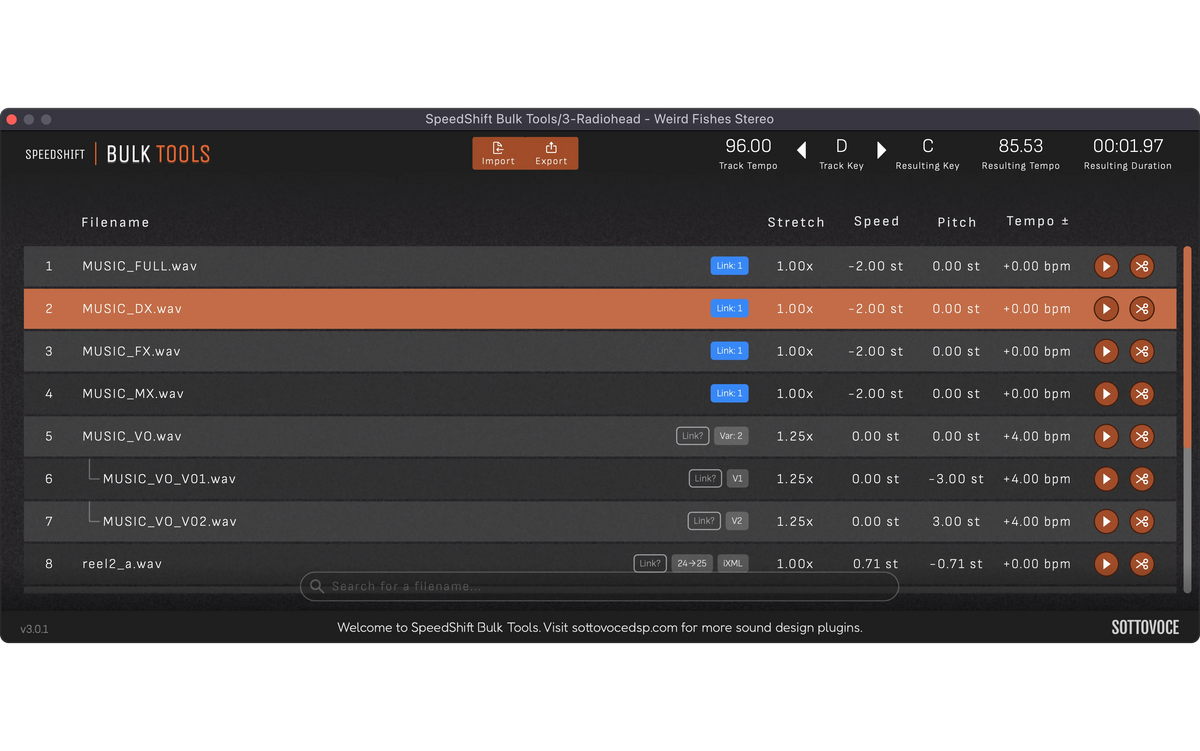Click the Stretch column header
Image resolution: width=1200 pixels, height=751 pixels.
point(796,222)
